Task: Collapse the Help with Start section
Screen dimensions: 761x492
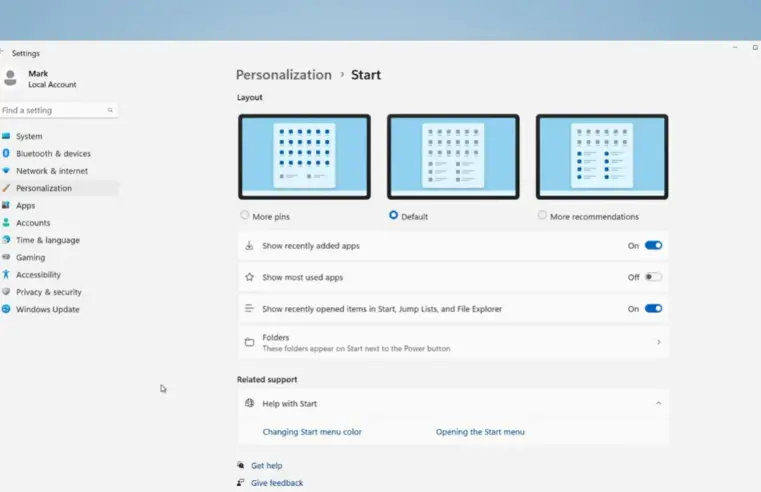Action: coord(658,403)
